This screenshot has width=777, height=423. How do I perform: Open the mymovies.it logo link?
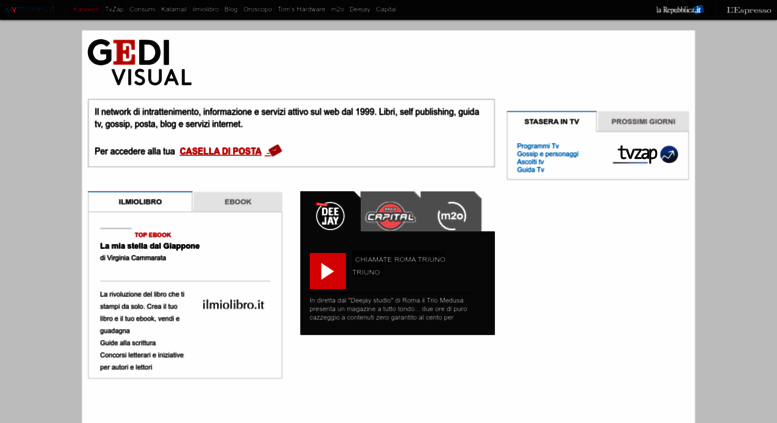tap(30, 9)
